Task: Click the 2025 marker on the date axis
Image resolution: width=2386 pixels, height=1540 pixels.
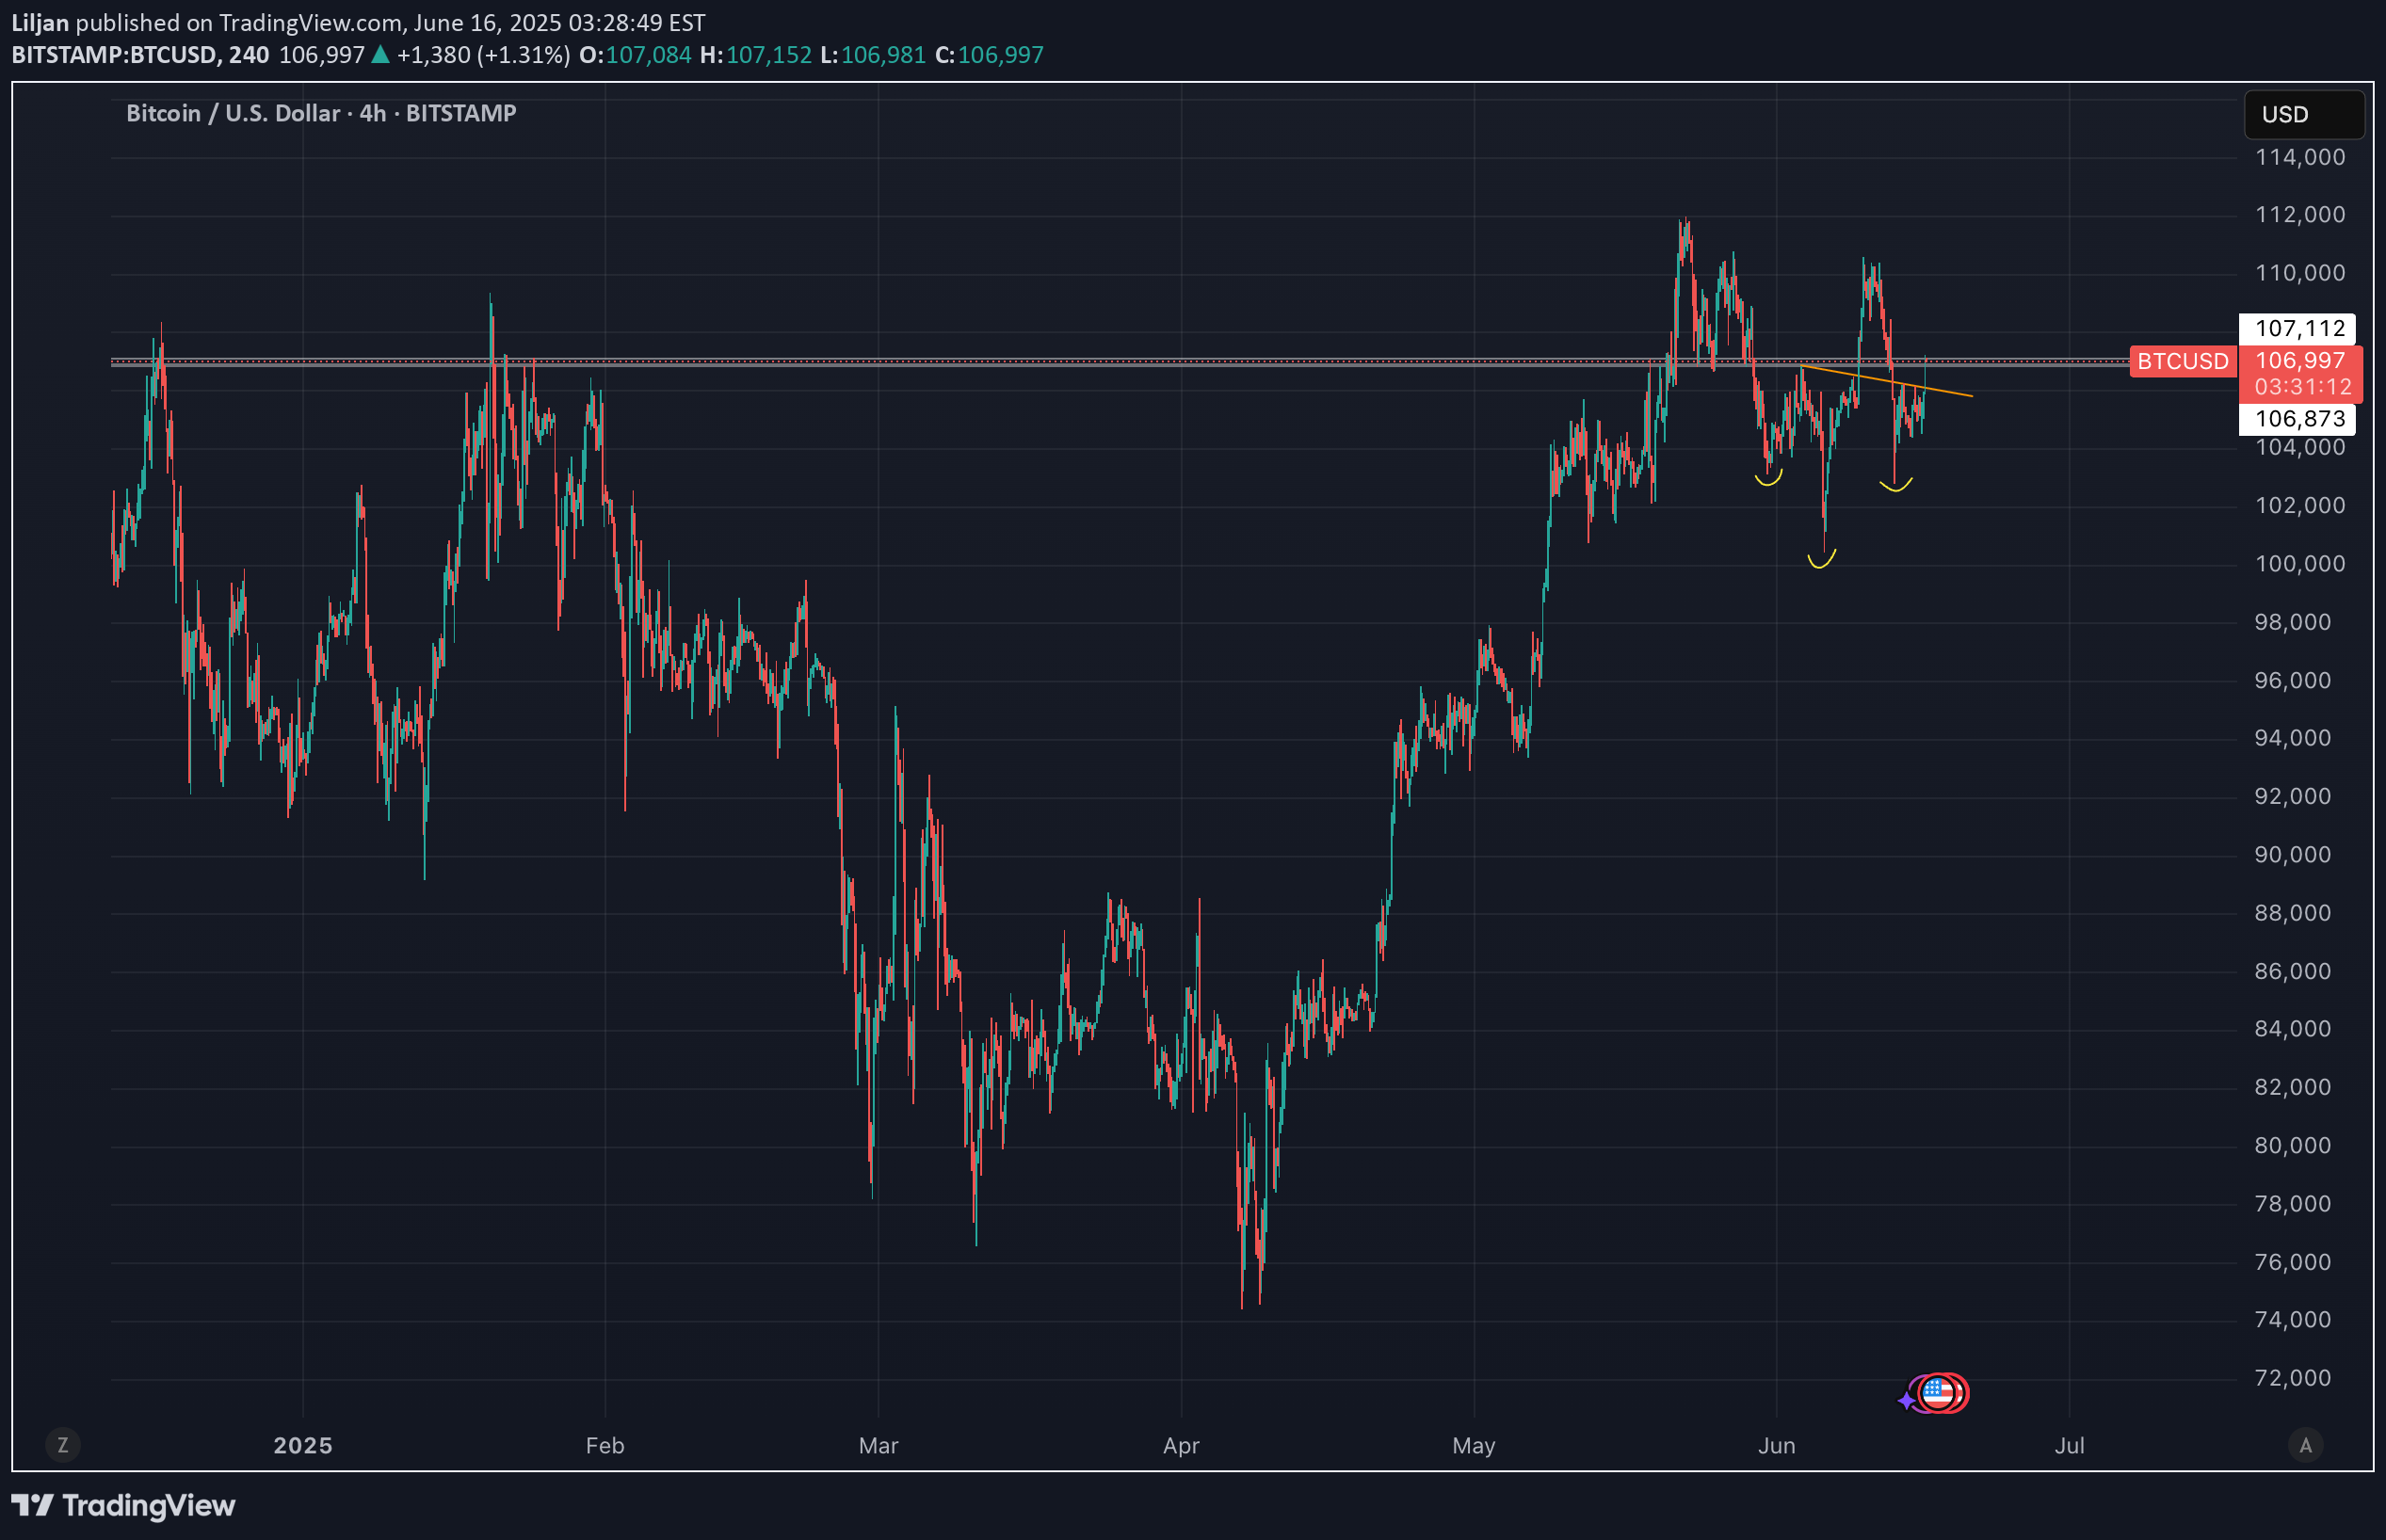Action: pyautogui.click(x=303, y=1445)
